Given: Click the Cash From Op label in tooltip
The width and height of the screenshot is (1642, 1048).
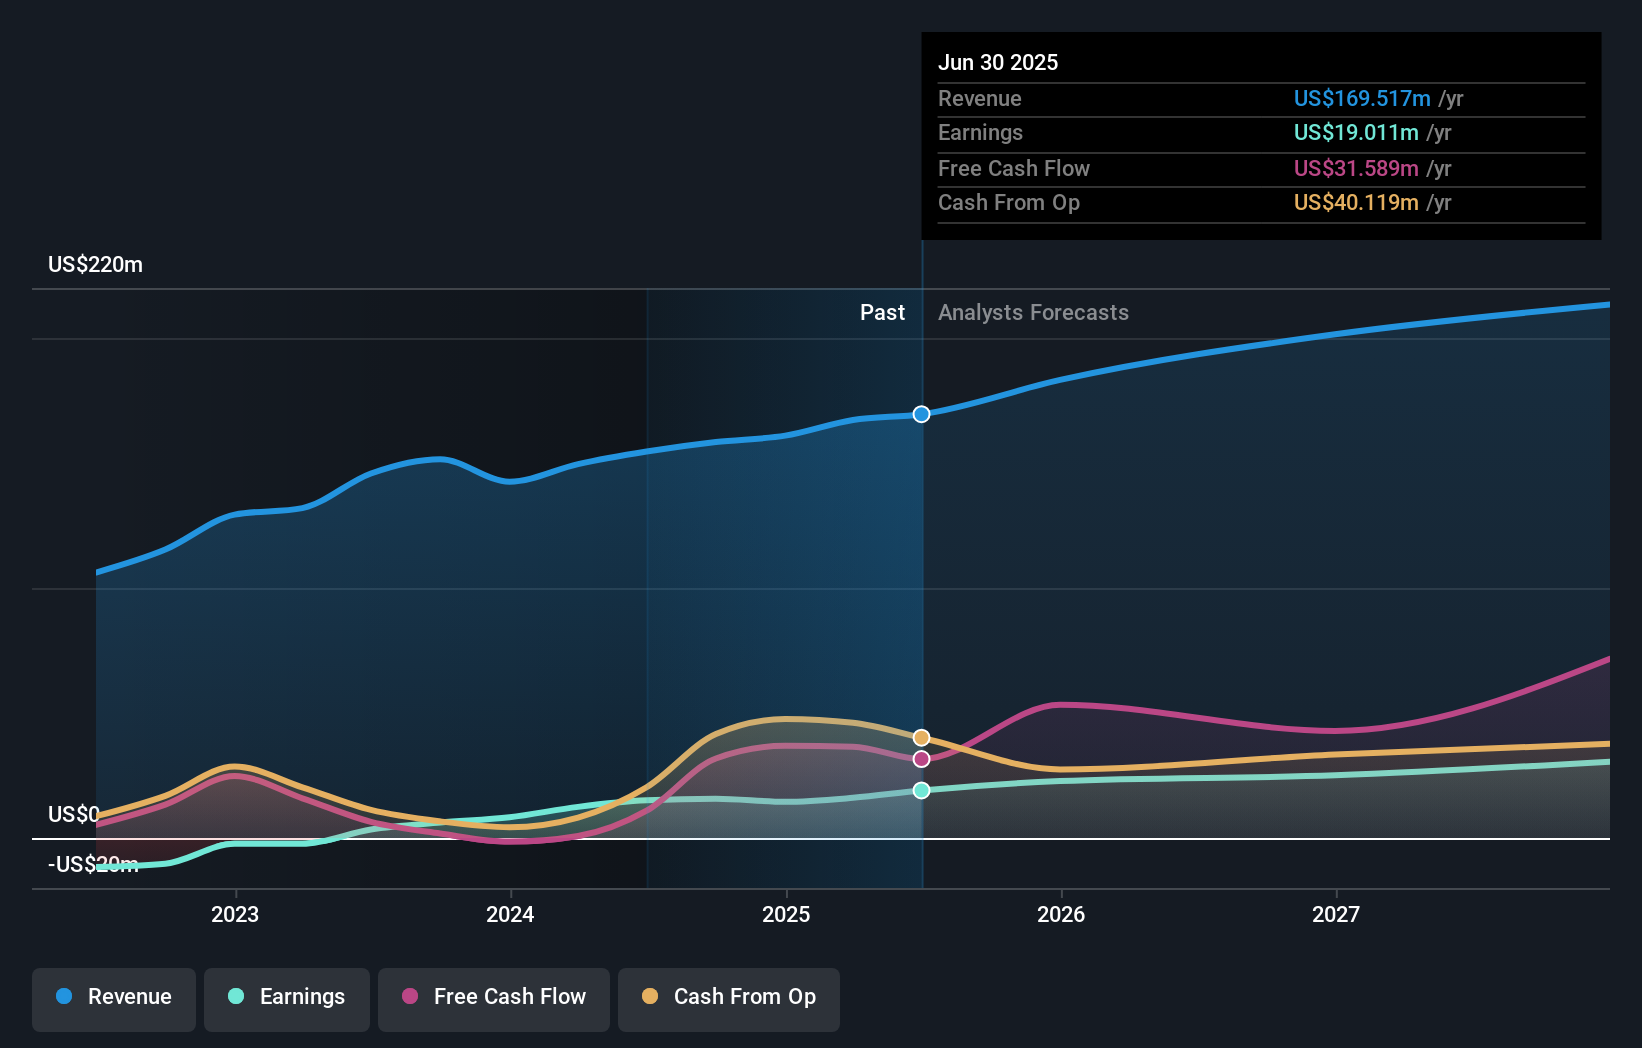Looking at the screenshot, I should click(1009, 203).
